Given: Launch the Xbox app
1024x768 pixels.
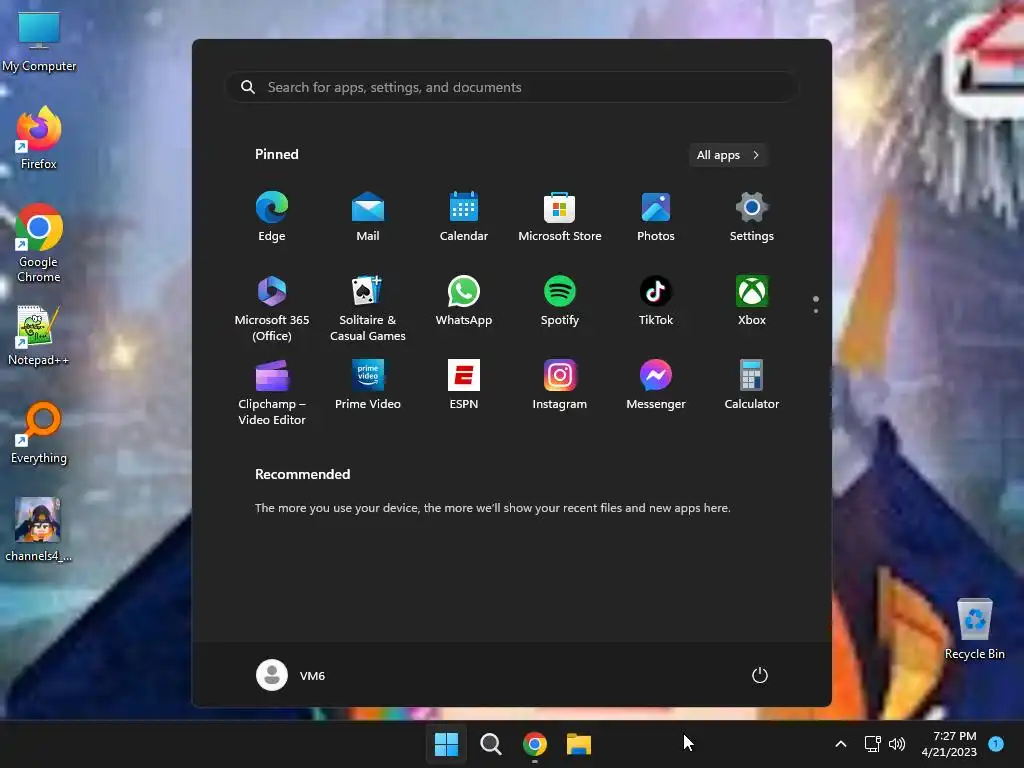Looking at the screenshot, I should coord(752,301).
